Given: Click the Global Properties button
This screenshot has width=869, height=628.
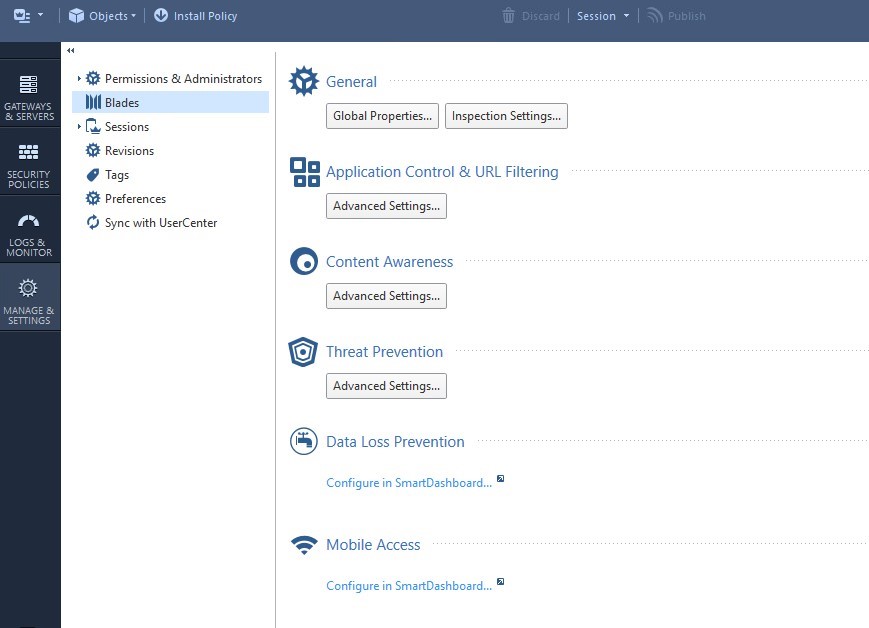Looking at the screenshot, I should (382, 116).
